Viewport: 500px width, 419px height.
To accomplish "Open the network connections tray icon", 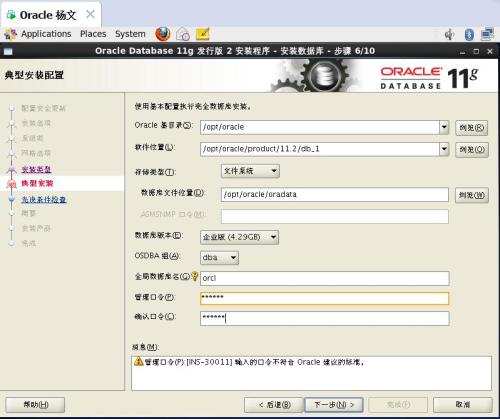I will (487, 34).
